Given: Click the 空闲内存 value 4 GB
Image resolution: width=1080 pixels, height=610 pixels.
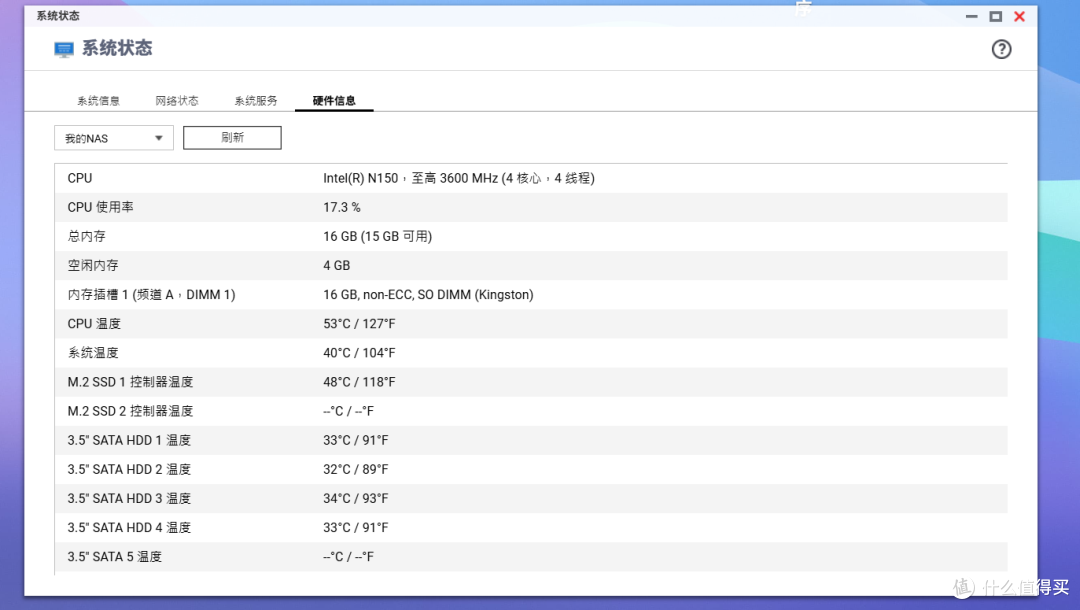Looking at the screenshot, I should pos(337,266).
